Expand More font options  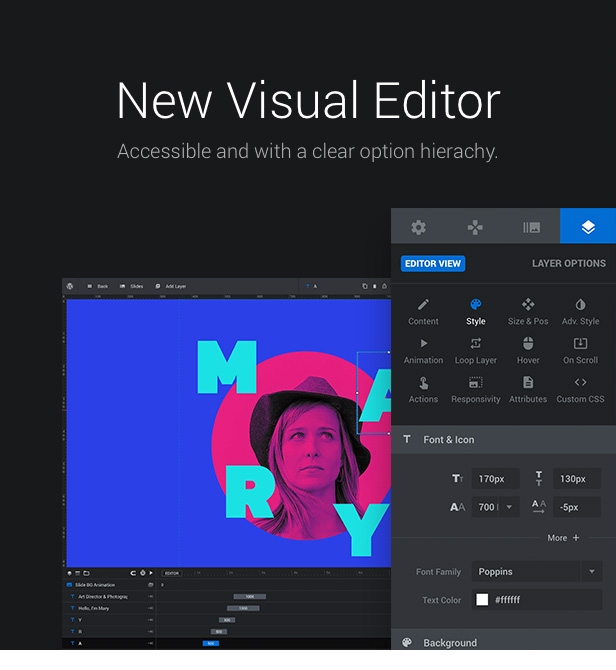(x=563, y=538)
